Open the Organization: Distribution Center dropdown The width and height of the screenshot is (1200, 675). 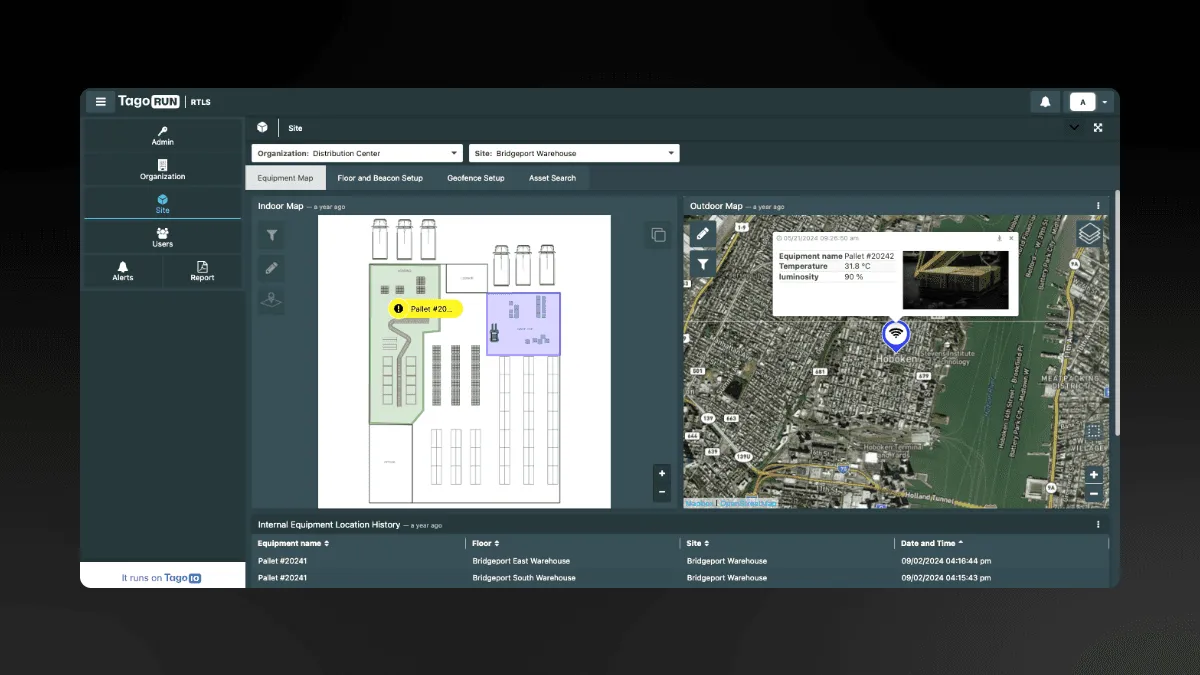click(355, 152)
